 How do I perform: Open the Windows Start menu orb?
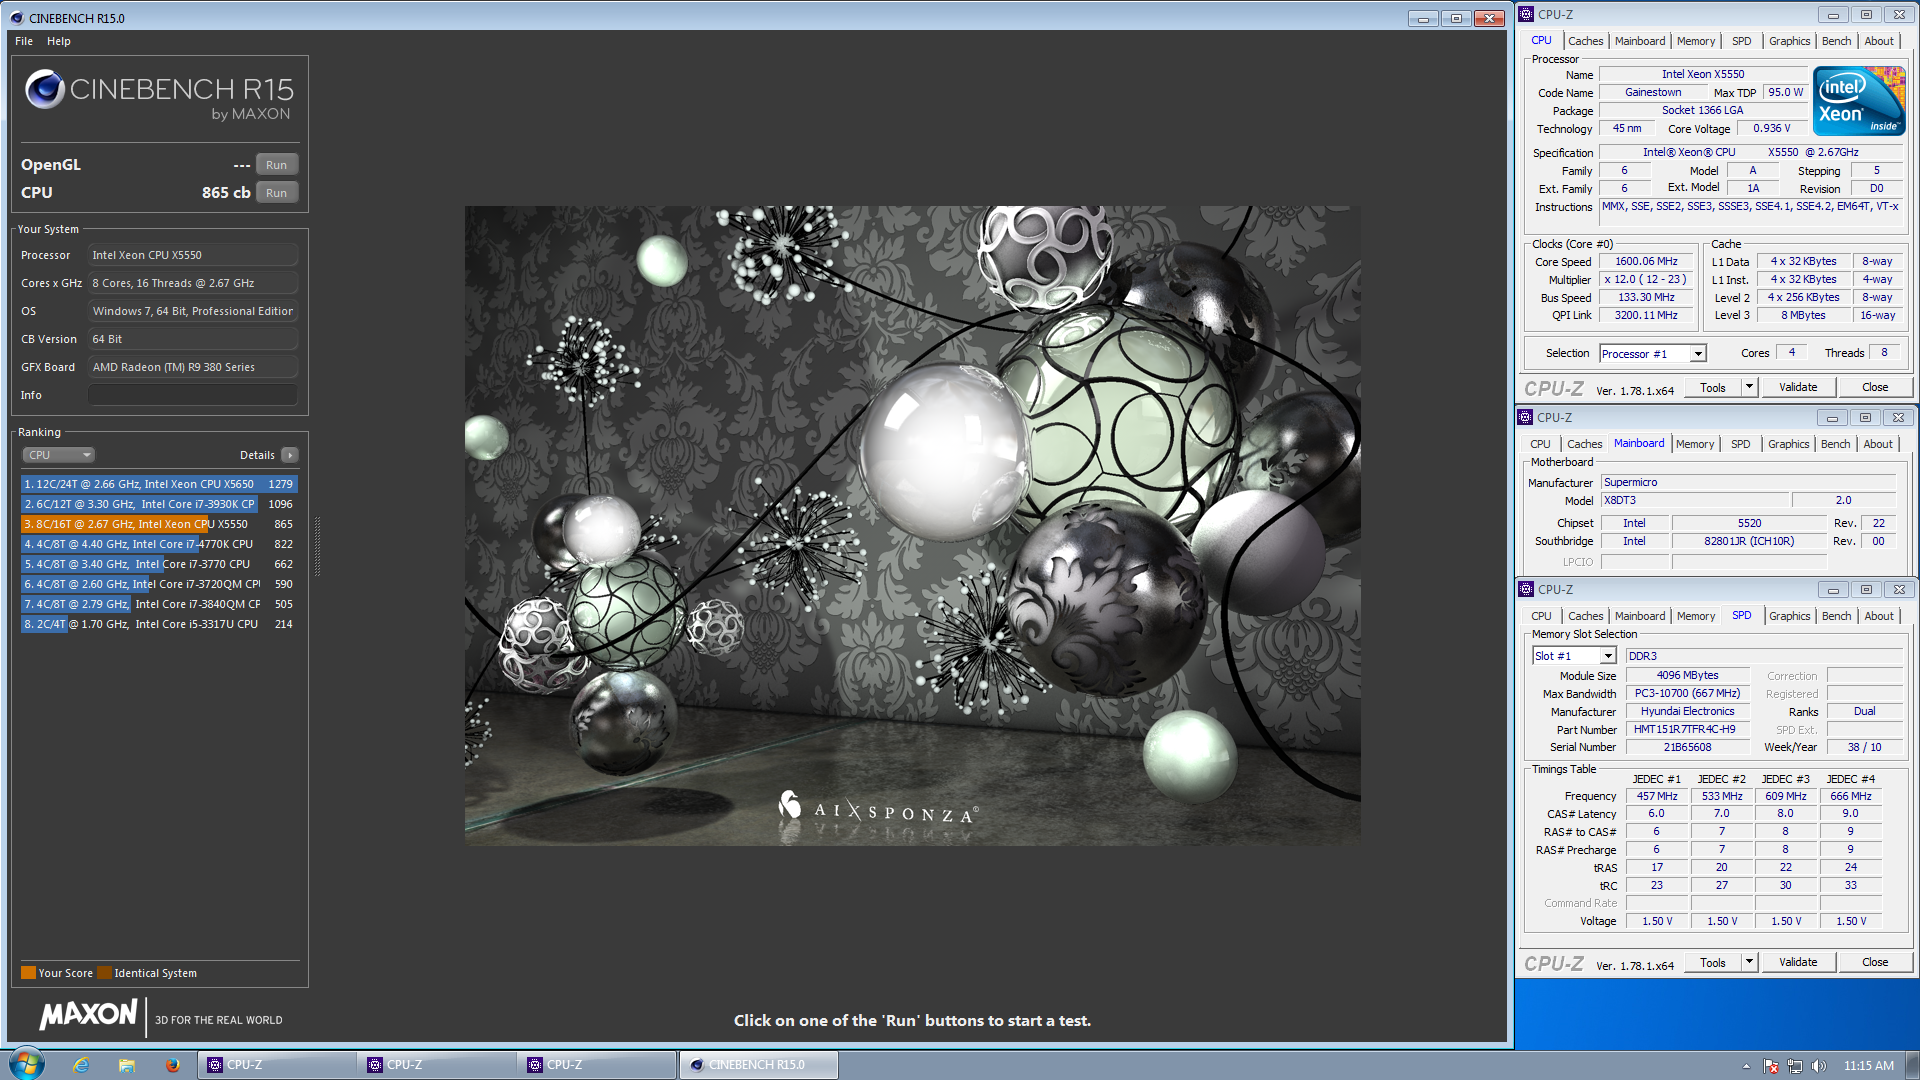[26, 1064]
